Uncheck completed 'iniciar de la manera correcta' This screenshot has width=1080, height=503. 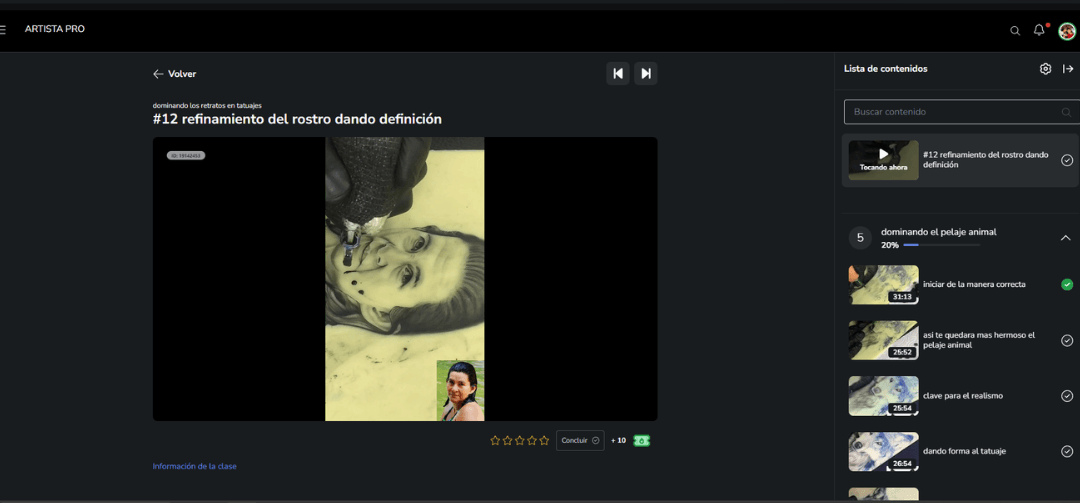(1067, 285)
